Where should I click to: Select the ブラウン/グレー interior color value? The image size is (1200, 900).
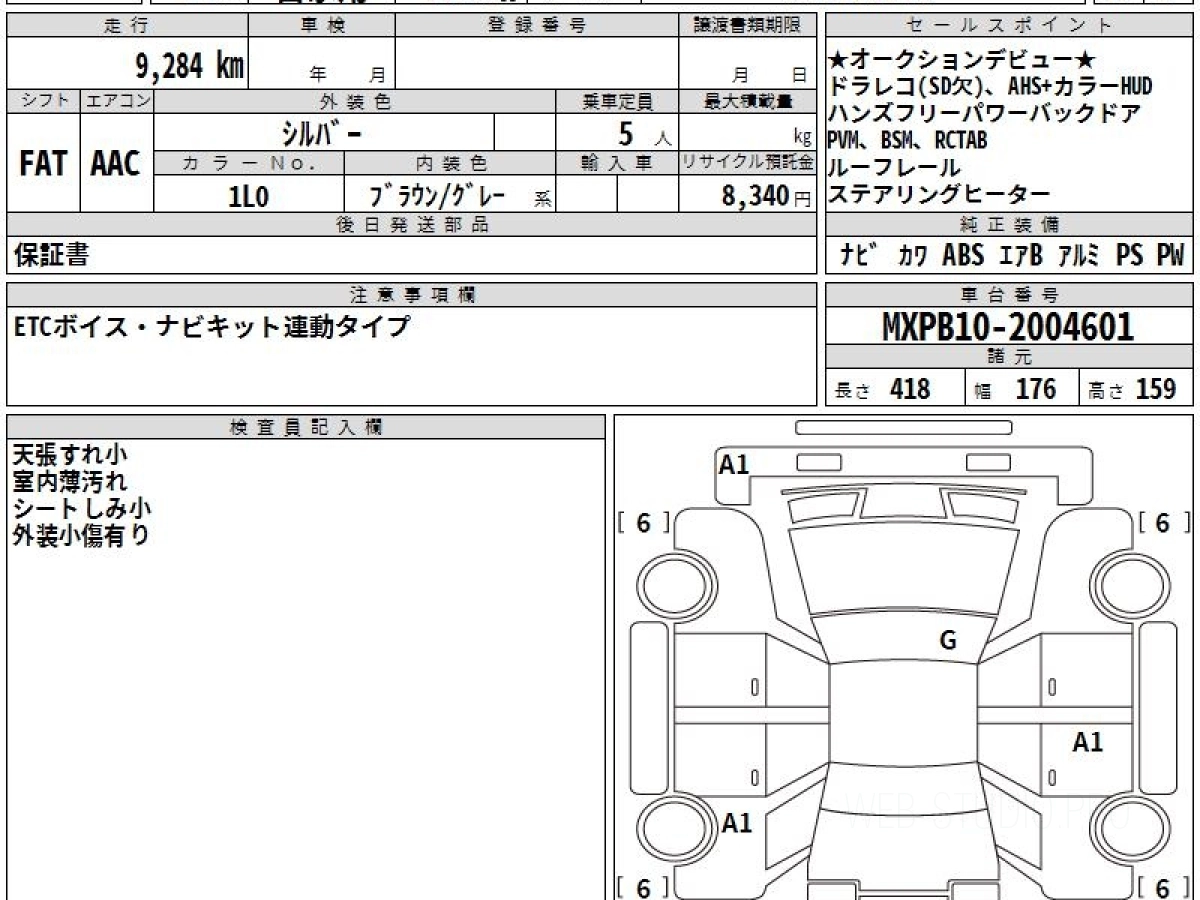tap(438, 195)
